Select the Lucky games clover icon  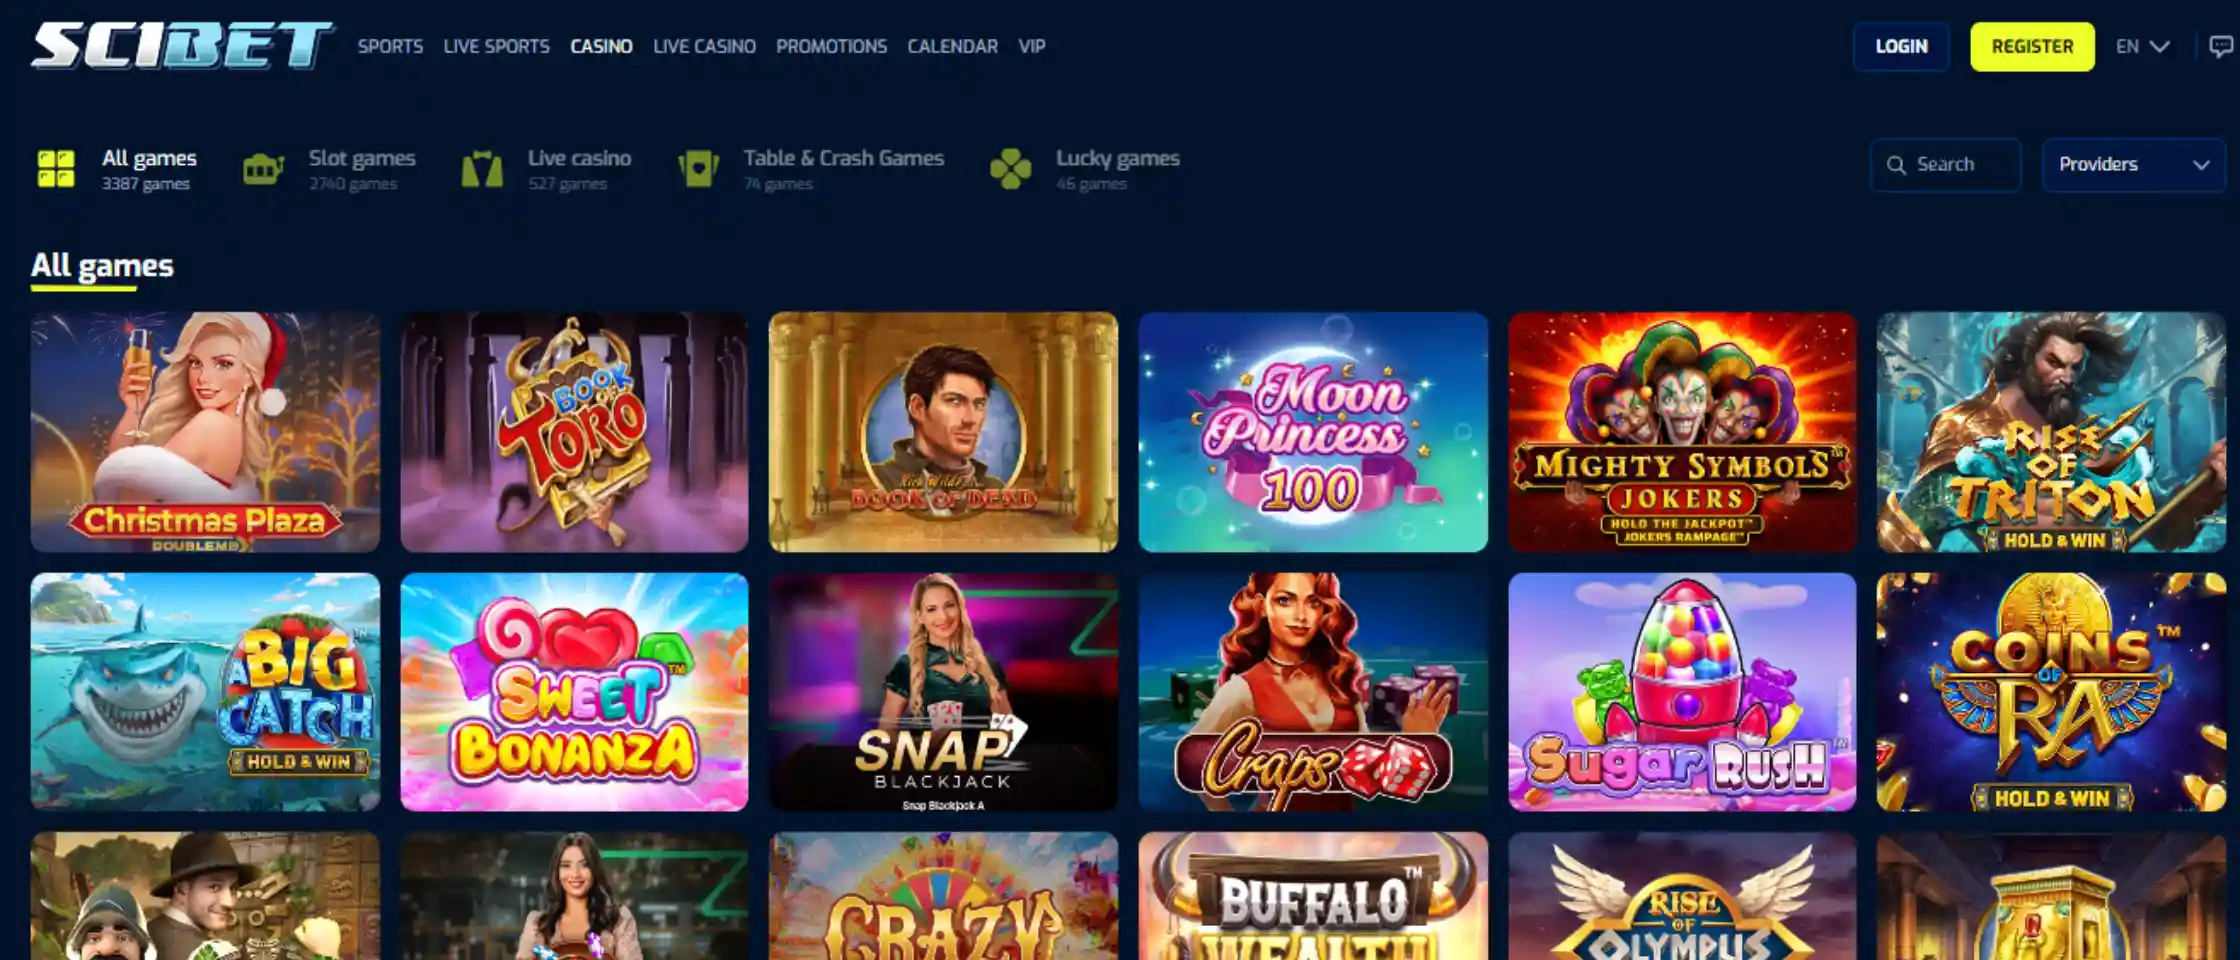(1010, 168)
